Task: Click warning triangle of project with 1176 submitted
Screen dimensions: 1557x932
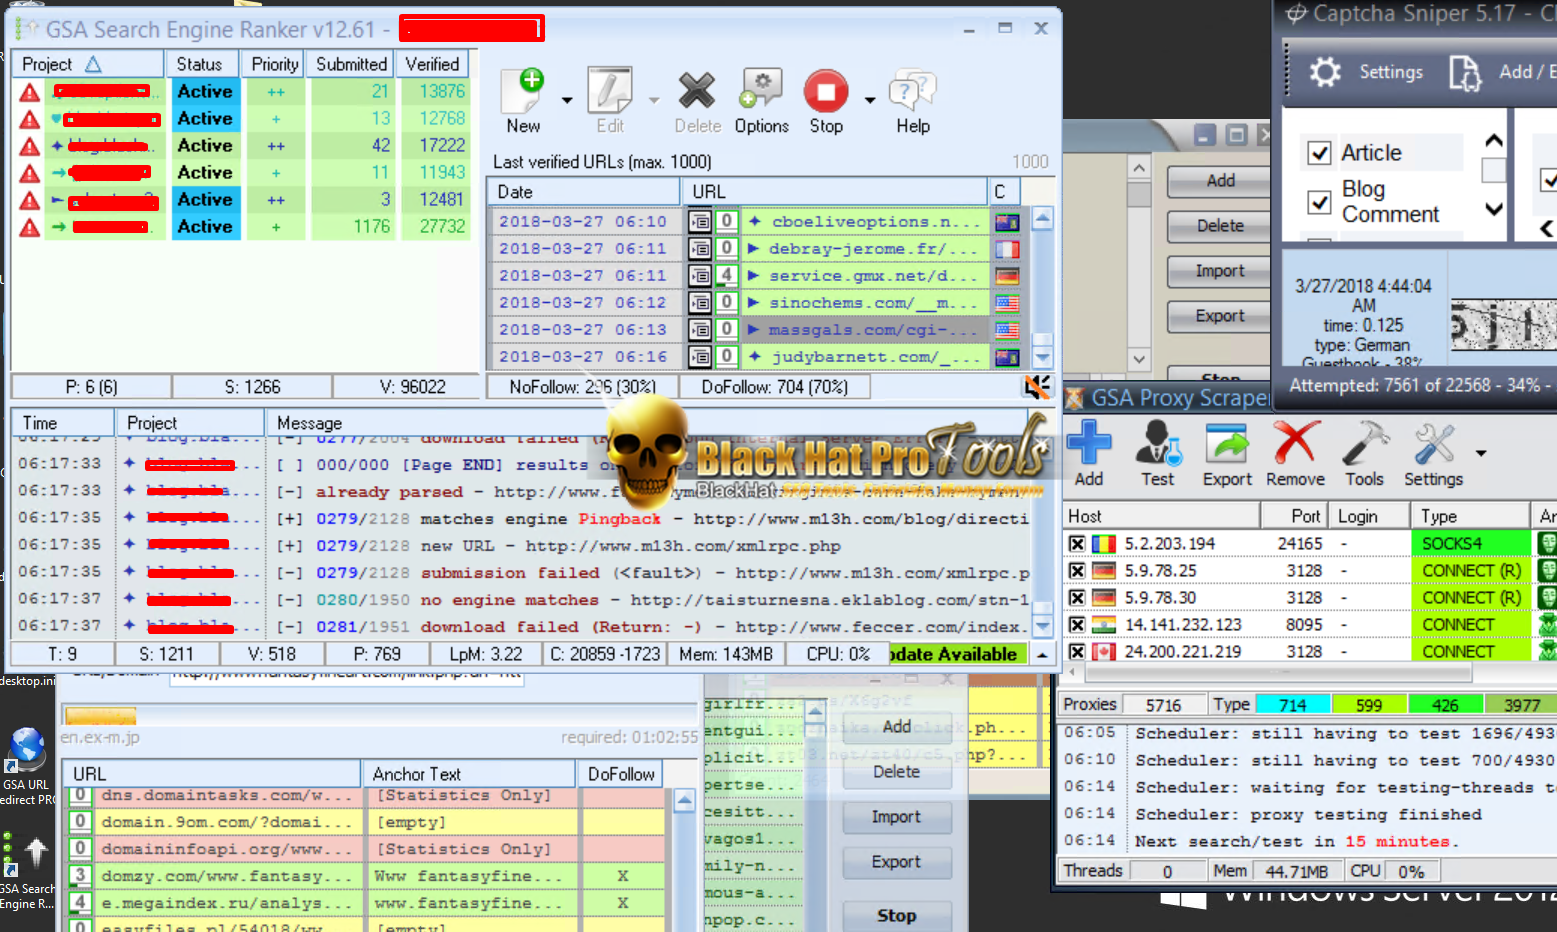Action: (x=30, y=227)
